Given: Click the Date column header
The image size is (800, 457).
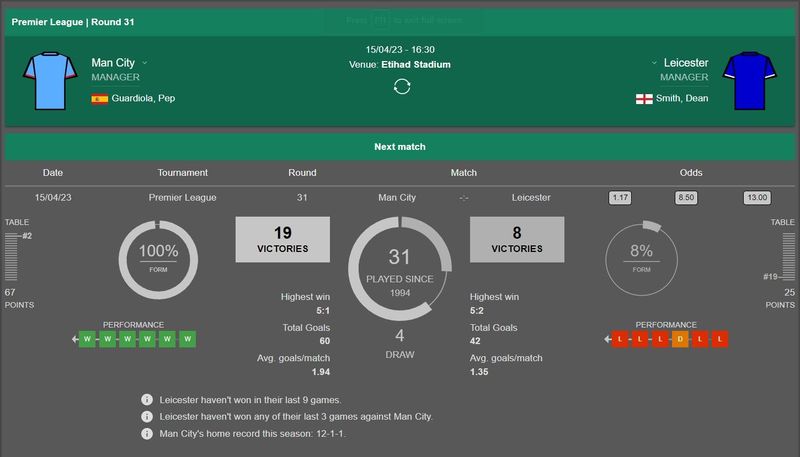Looking at the screenshot, I should click(53, 172).
